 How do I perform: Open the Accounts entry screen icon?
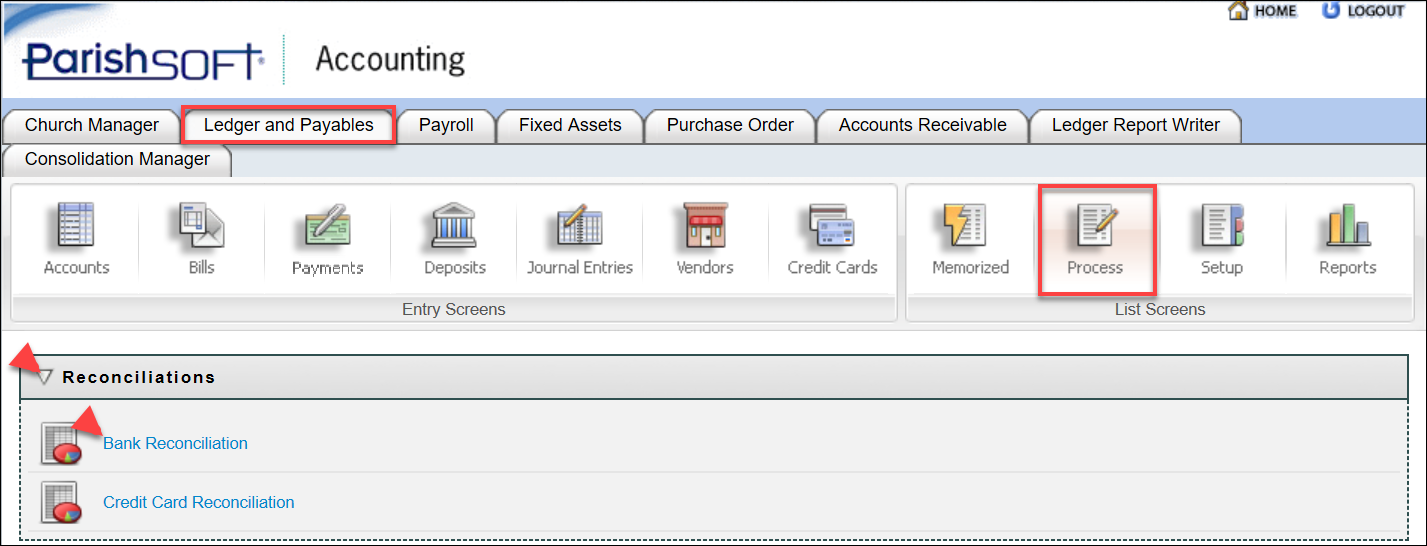coord(76,226)
